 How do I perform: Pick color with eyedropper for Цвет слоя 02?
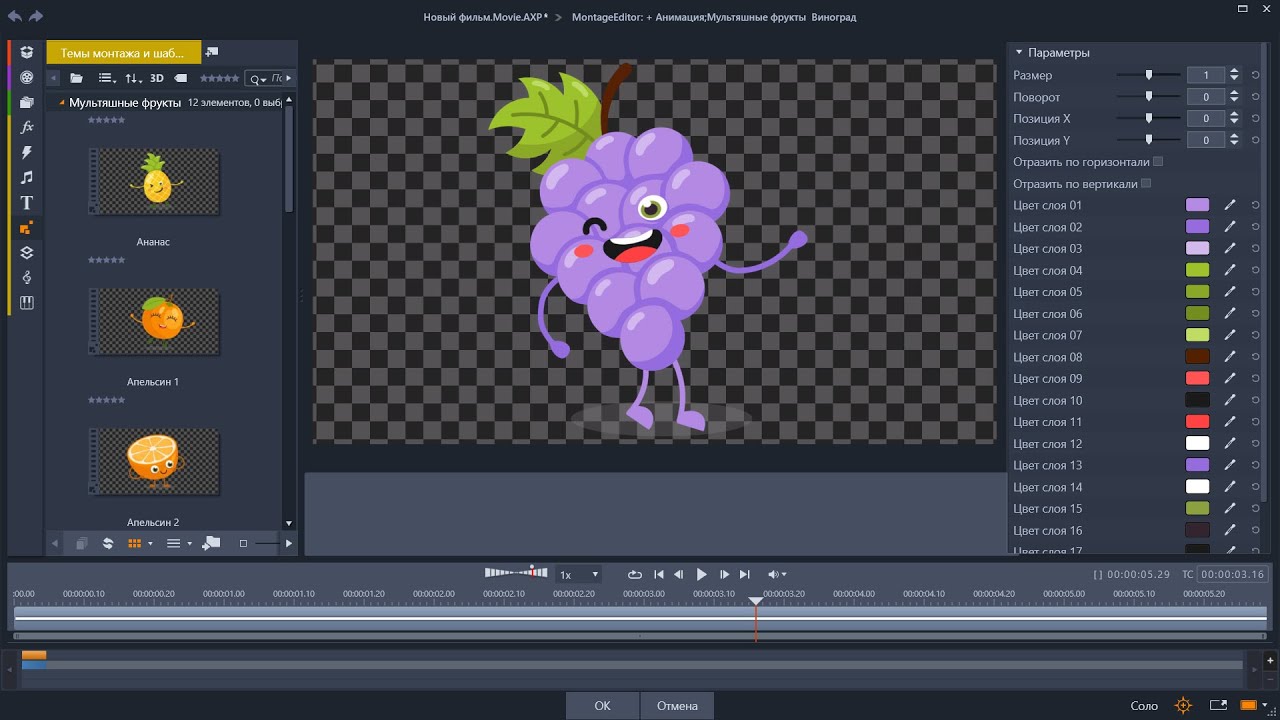1230,227
